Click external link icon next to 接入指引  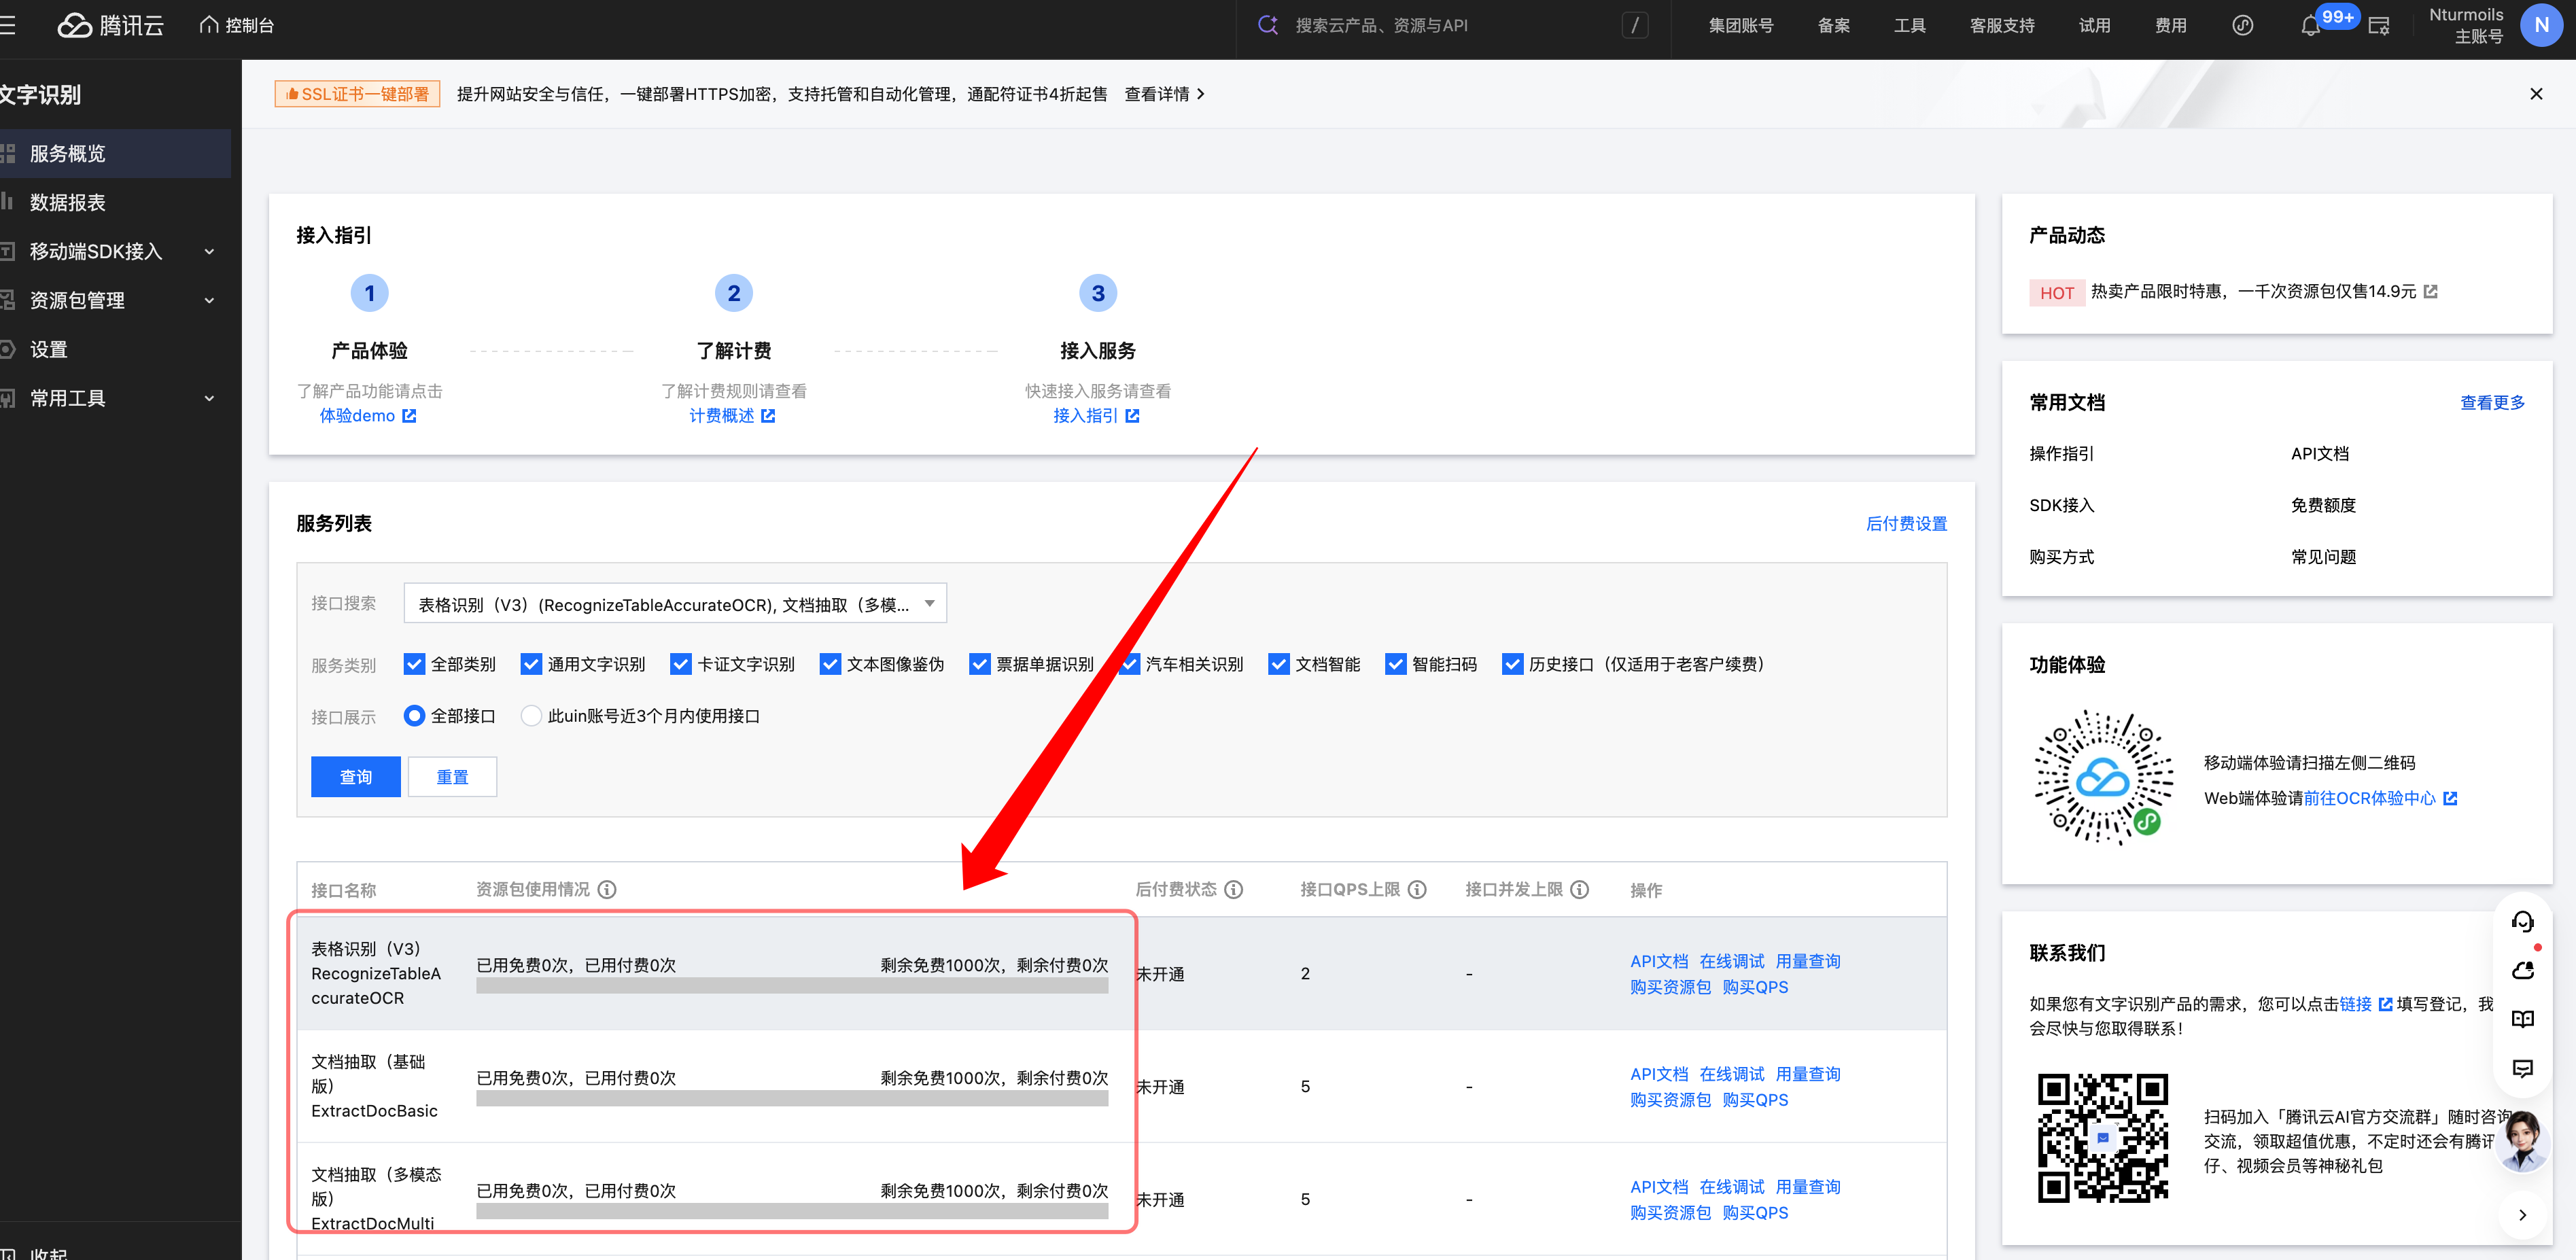click(1132, 416)
